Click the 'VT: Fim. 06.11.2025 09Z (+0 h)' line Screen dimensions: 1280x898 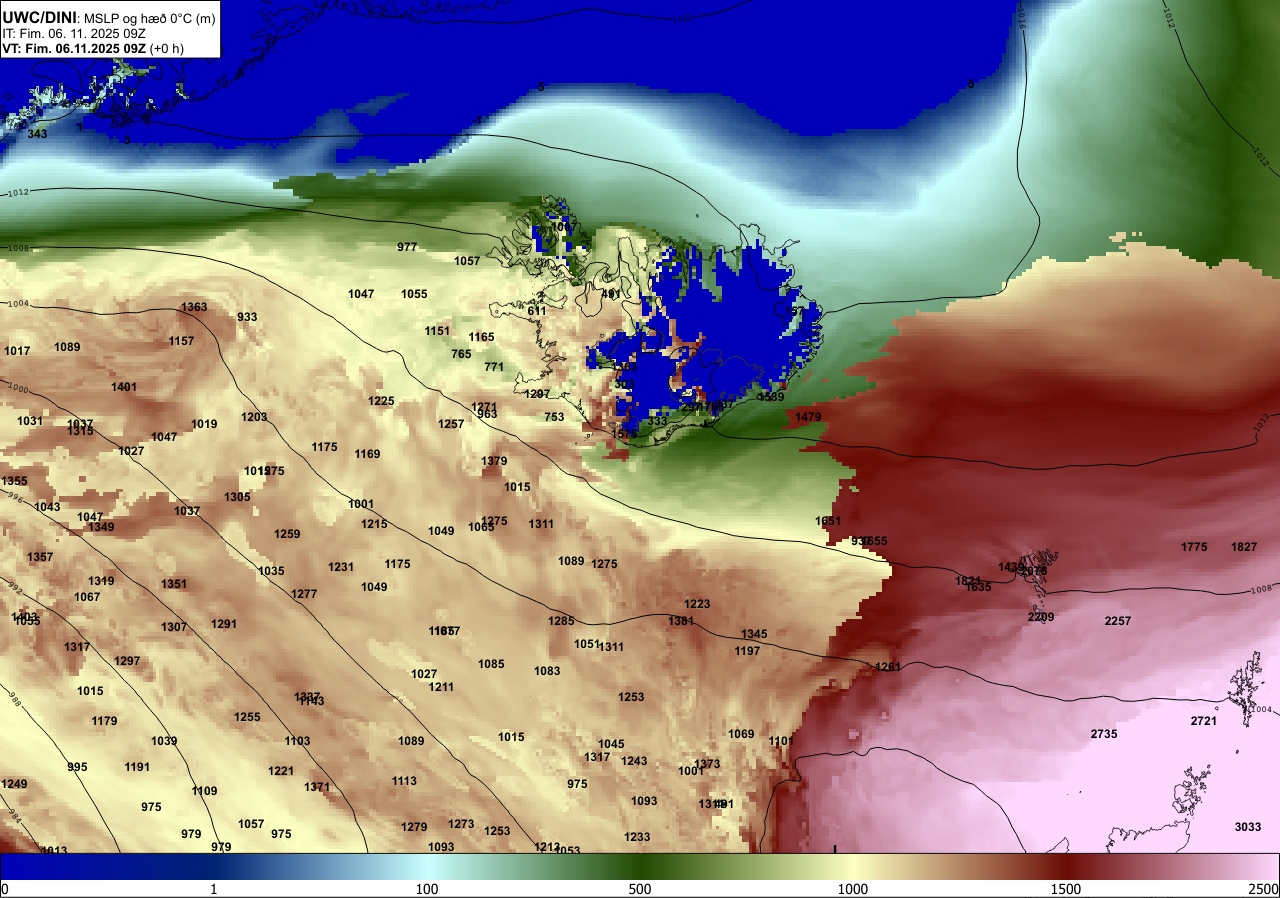pyautogui.click(x=93, y=48)
